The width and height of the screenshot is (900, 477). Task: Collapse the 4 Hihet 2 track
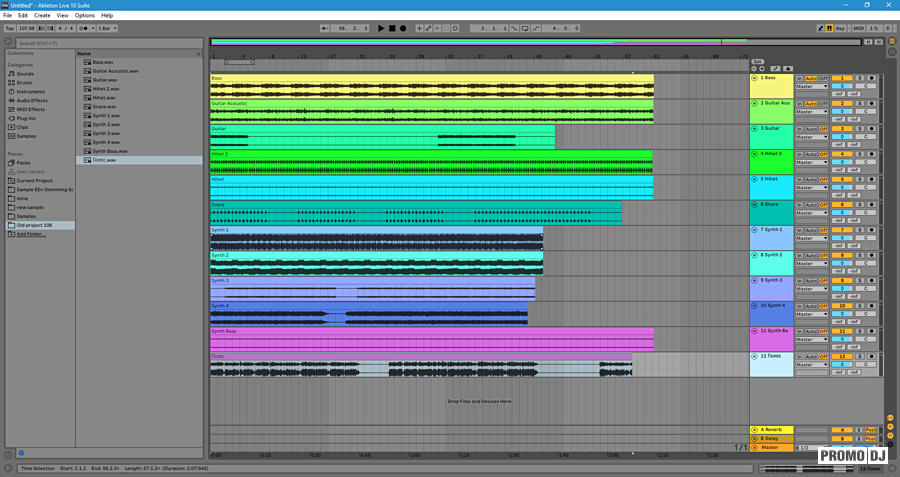755,154
